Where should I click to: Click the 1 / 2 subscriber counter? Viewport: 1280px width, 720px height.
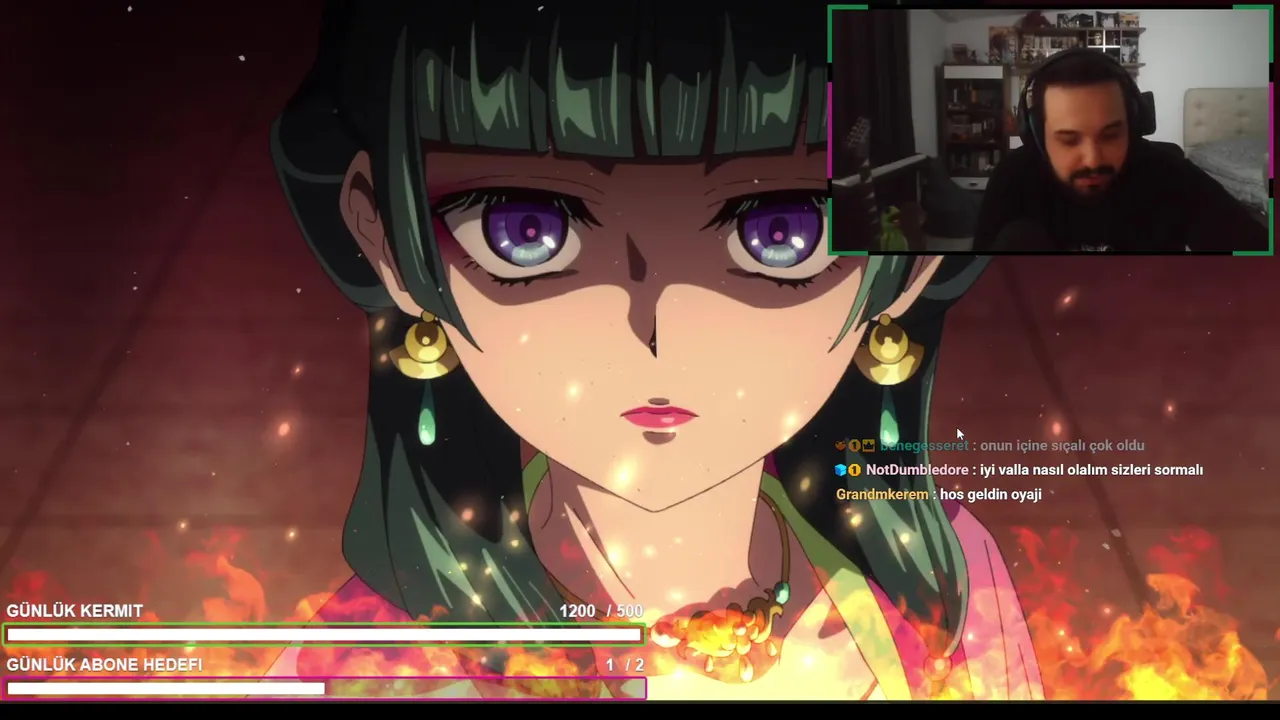625,665
